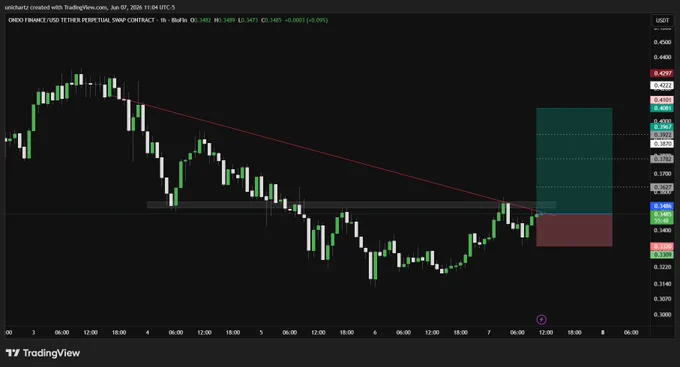Click the low value 0.3473
This screenshot has width=680, height=367.
pos(250,20)
